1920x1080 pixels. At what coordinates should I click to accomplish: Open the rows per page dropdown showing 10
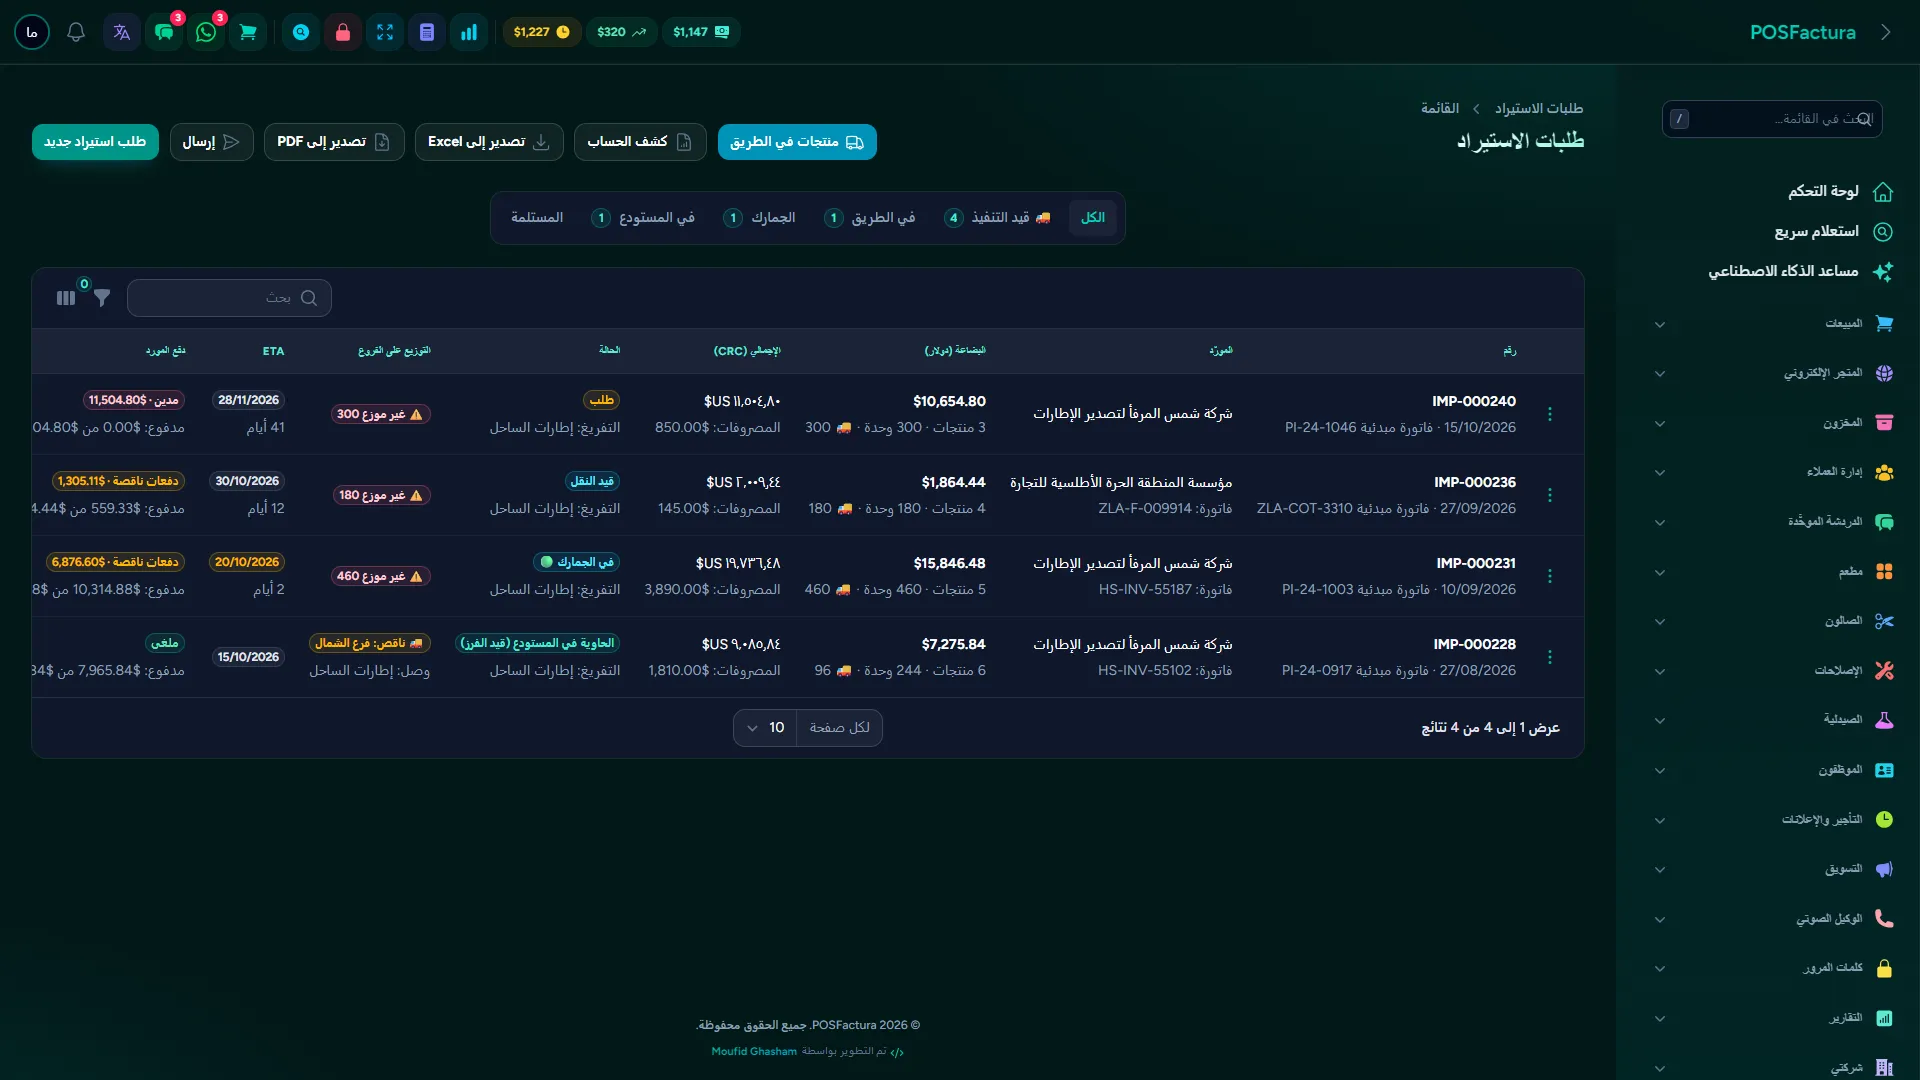tap(766, 727)
